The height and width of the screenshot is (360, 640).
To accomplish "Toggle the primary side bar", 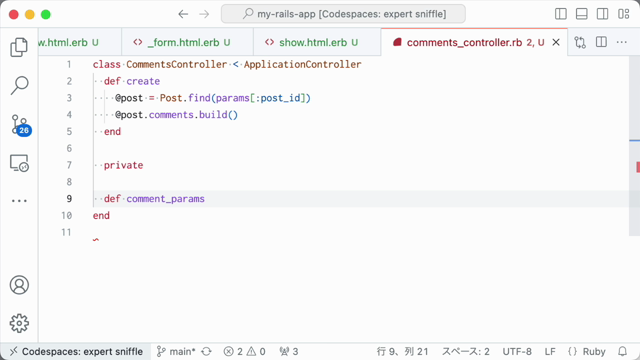I will [x=561, y=14].
